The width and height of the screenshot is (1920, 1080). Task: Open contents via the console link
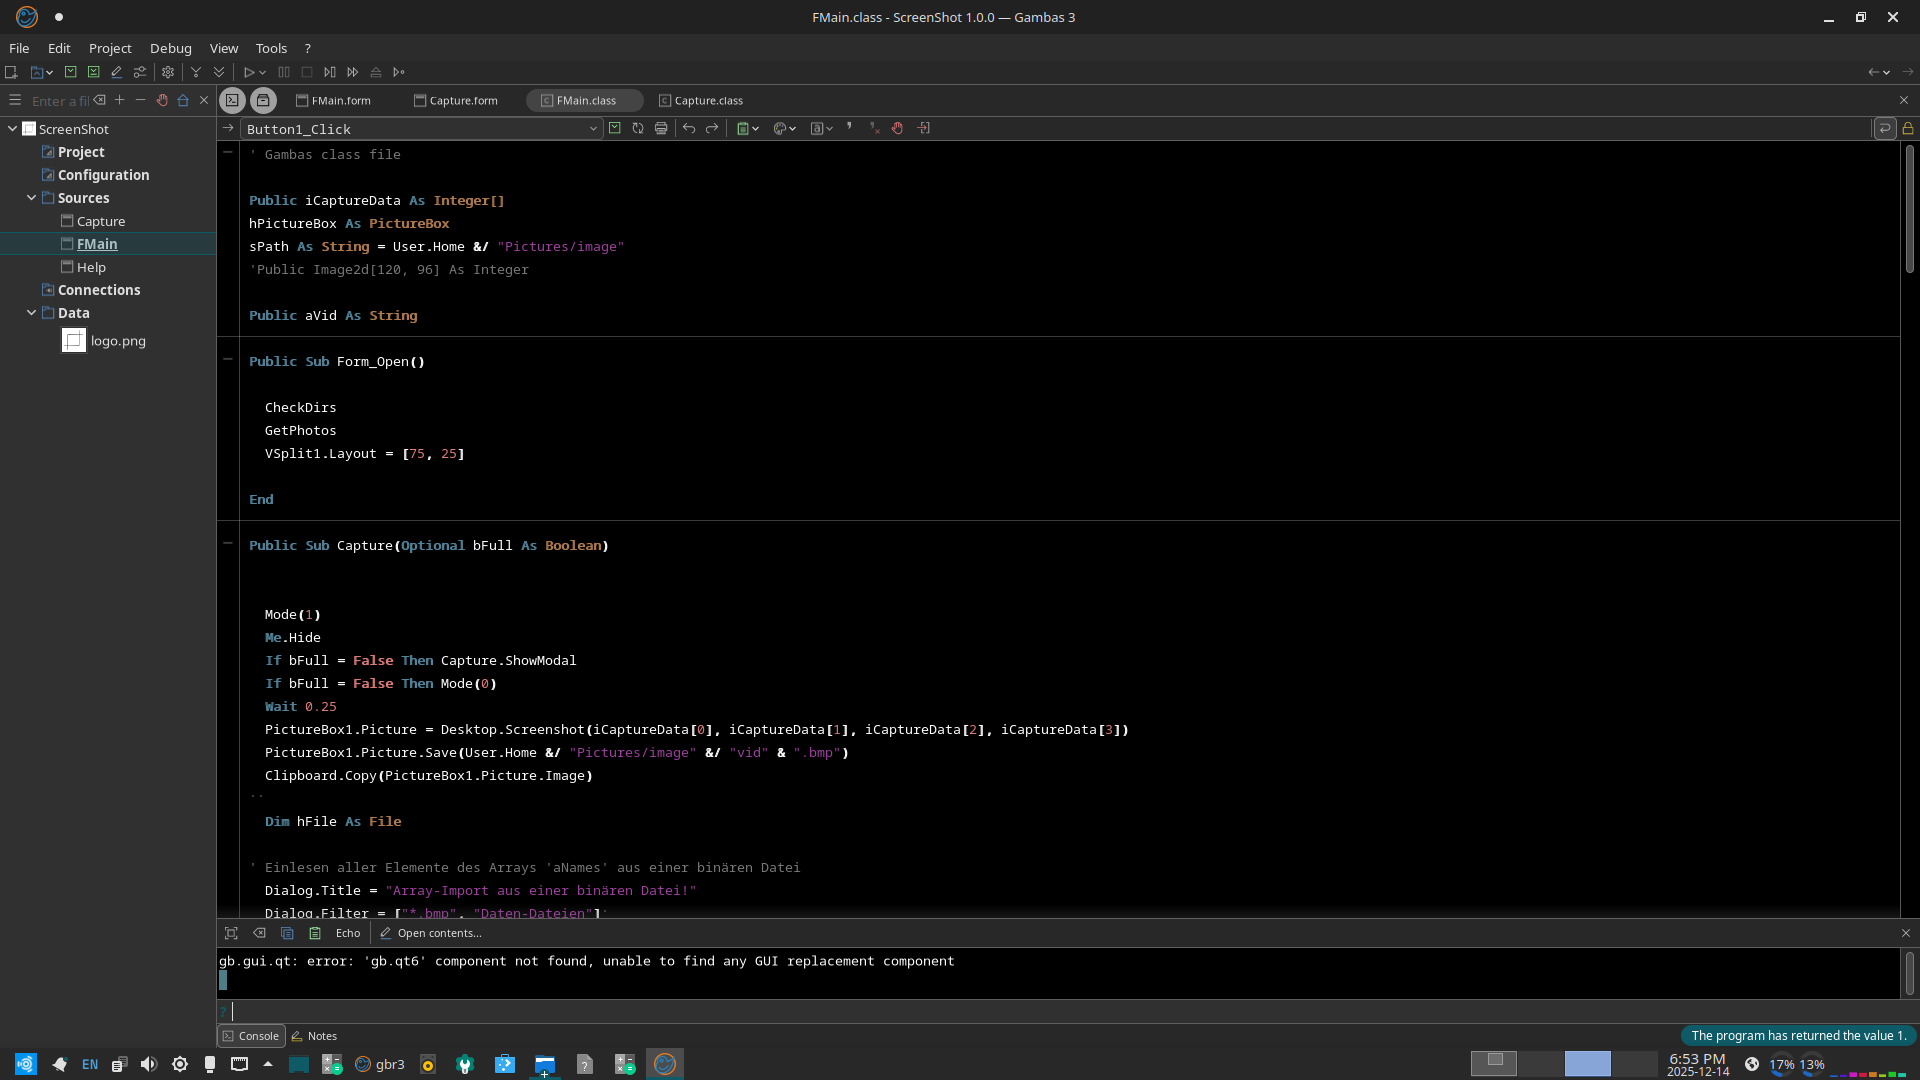pyautogui.click(x=437, y=933)
